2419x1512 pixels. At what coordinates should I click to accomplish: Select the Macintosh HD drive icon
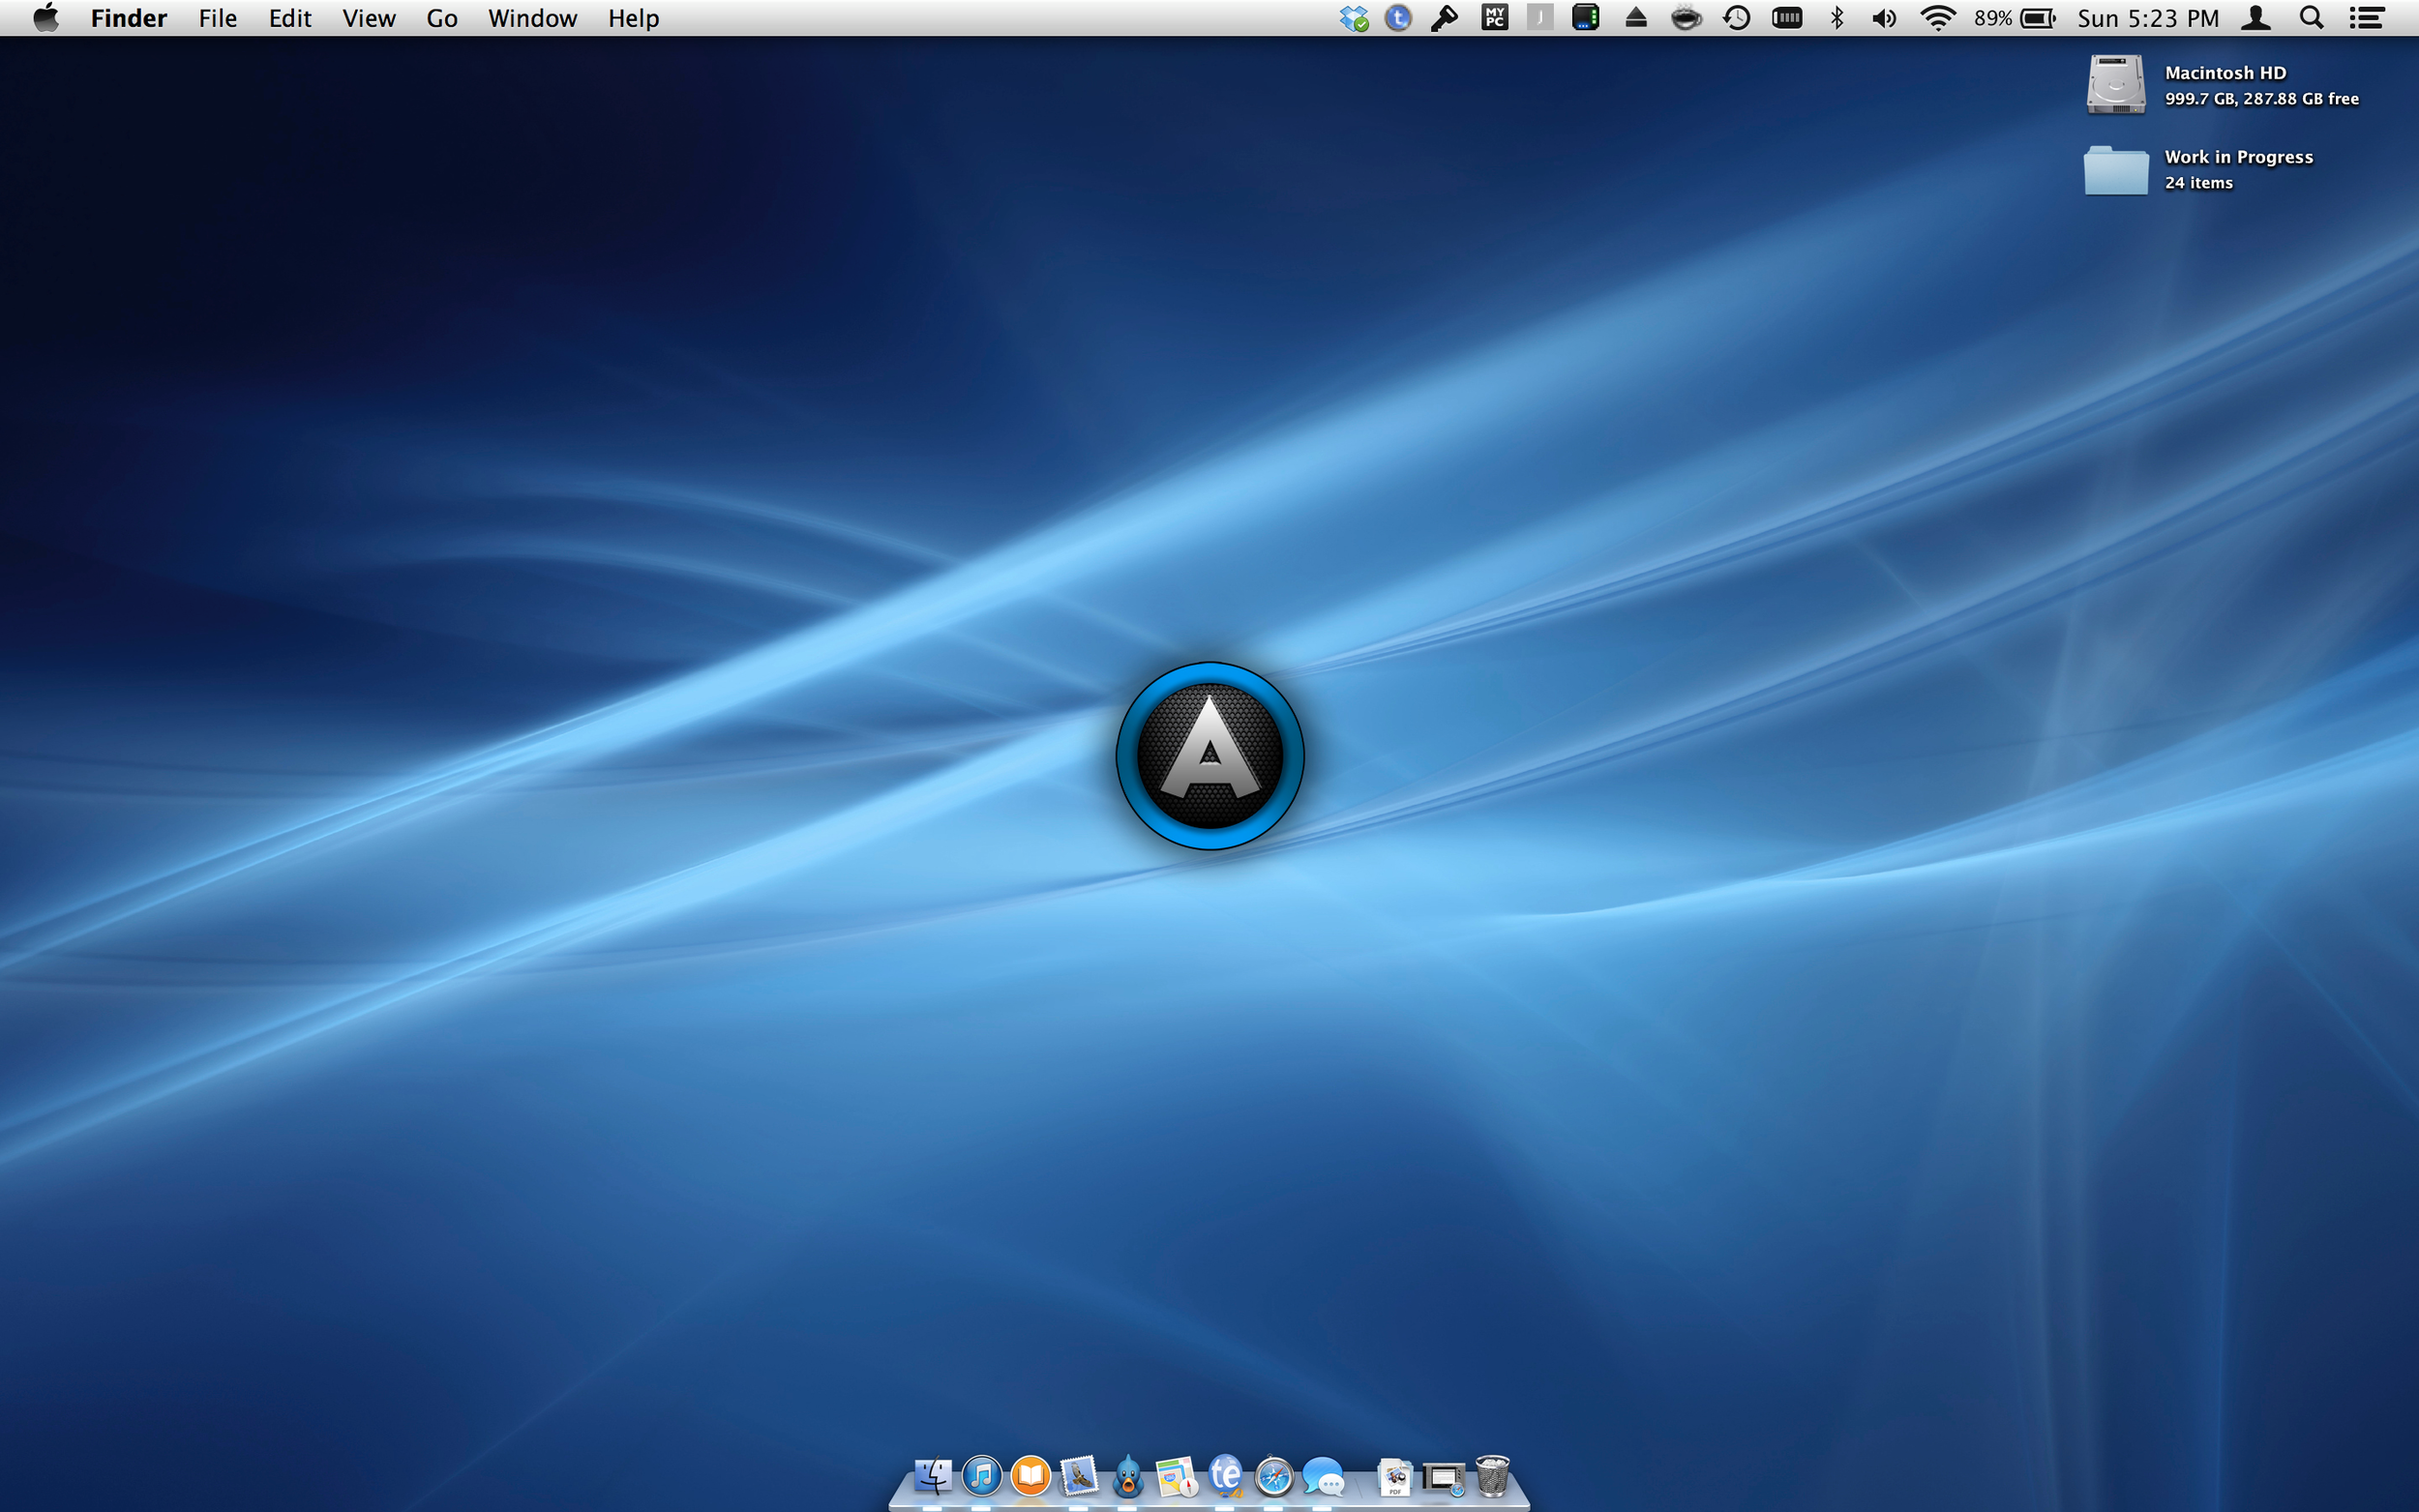tap(2116, 84)
